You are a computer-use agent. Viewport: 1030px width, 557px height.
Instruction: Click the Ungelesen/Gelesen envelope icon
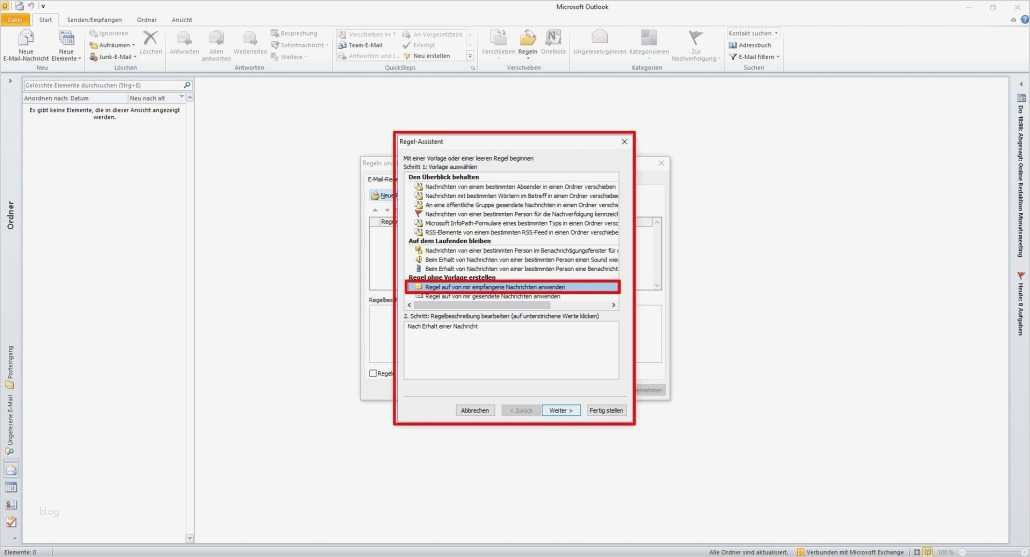(x=599, y=37)
